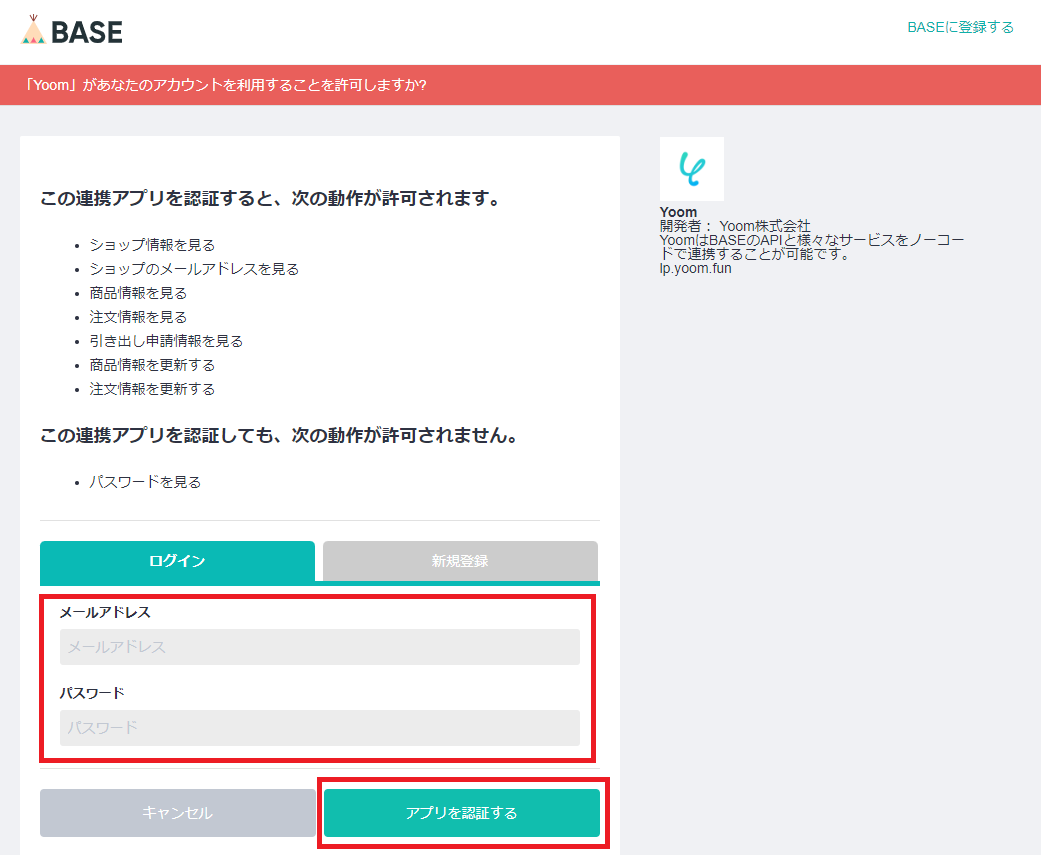Viewport: 1041px width, 855px height.
Task: Click the メールアドレス field label
Action: [x=105, y=612]
